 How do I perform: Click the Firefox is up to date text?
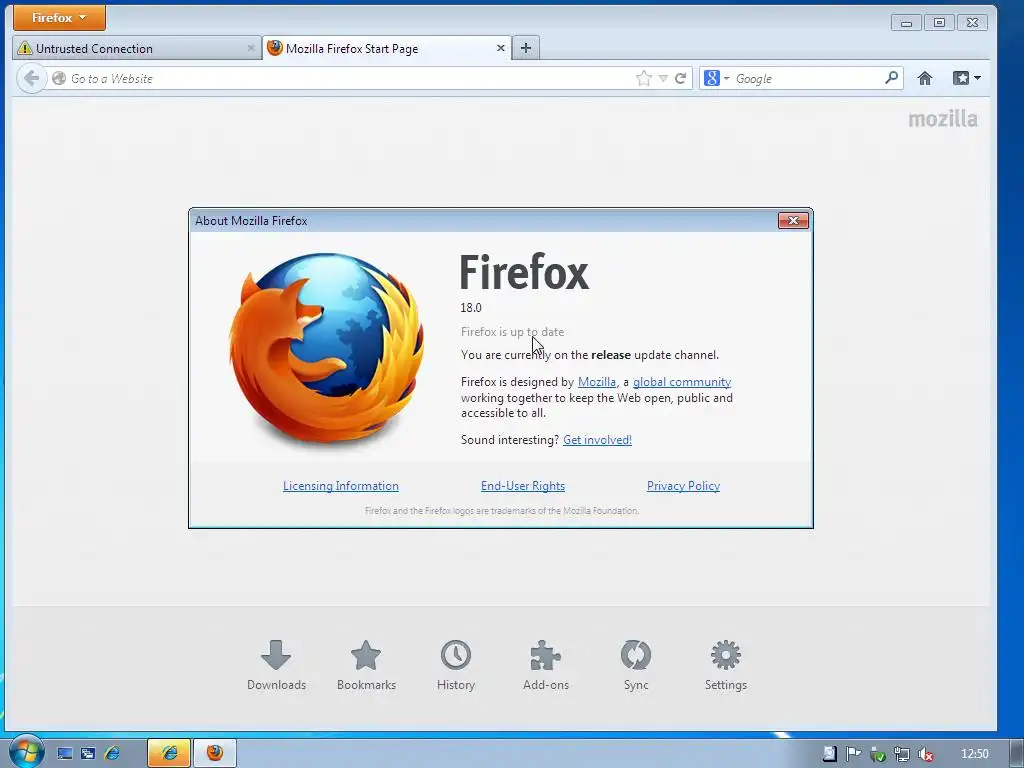click(x=513, y=332)
